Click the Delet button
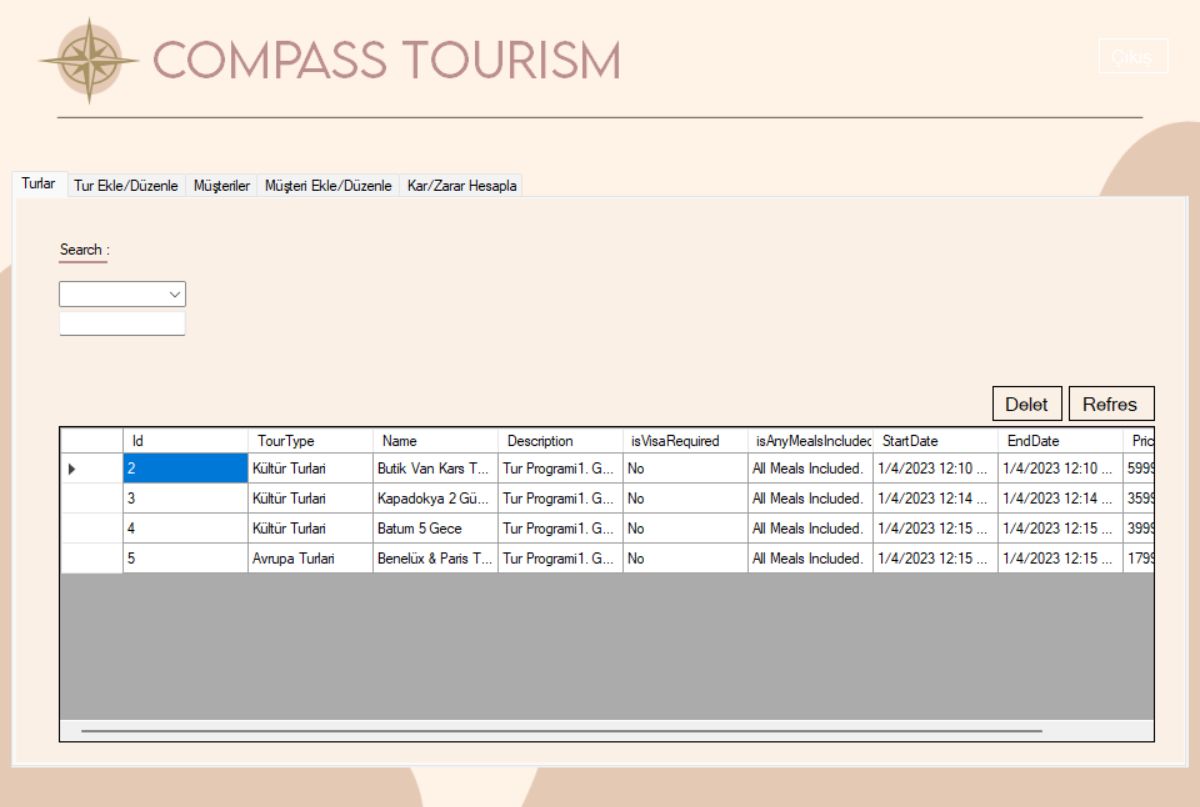Image resolution: width=1200 pixels, height=807 pixels. click(1027, 404)
